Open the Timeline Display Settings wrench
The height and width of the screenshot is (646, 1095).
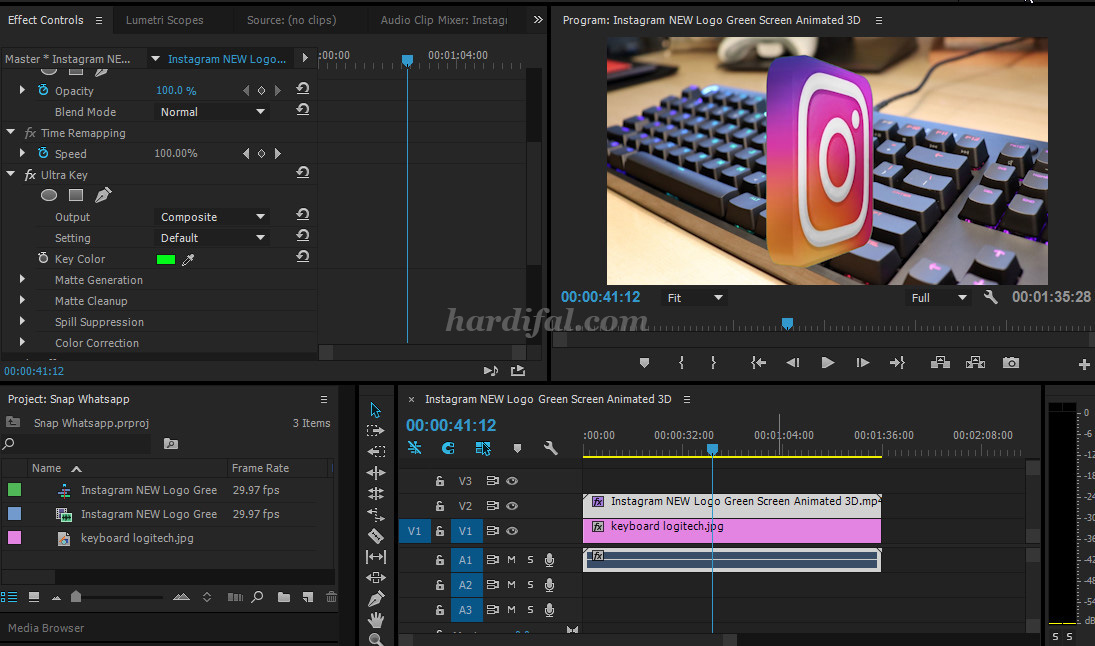551,448
